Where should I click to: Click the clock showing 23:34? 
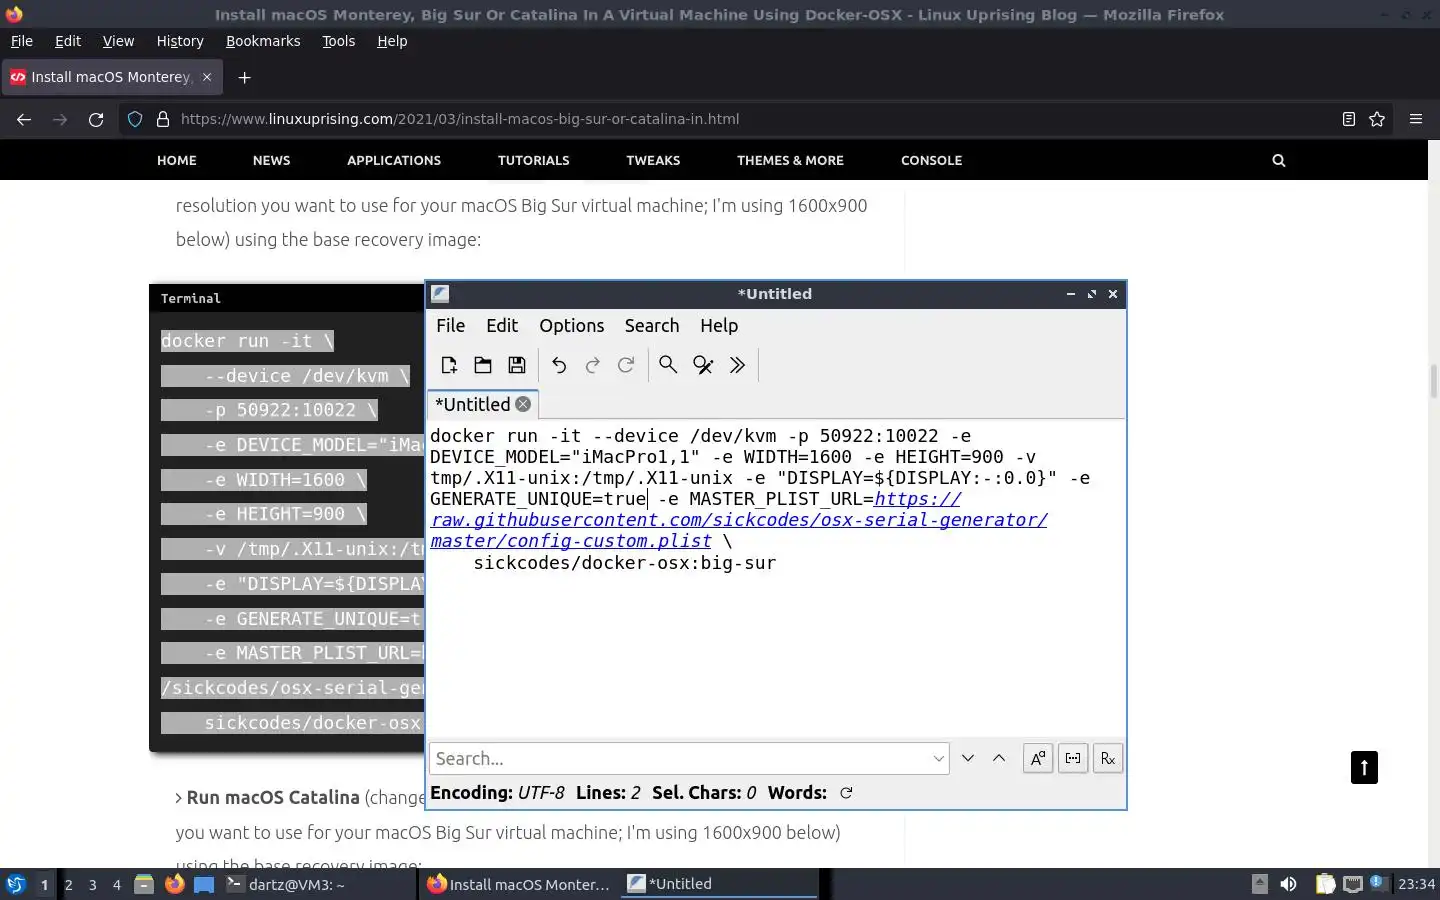tap(1416, 884)
